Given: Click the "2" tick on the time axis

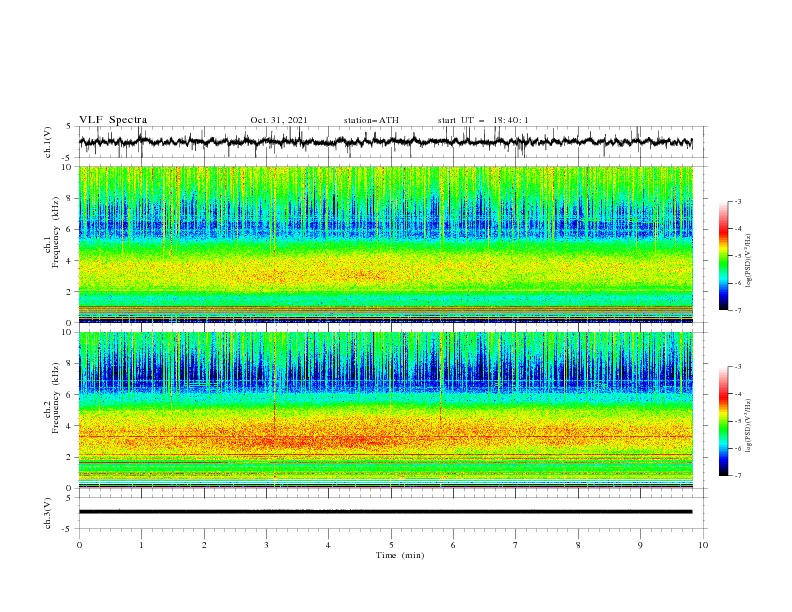Looking at the screenshot, I should click(204, 545).
